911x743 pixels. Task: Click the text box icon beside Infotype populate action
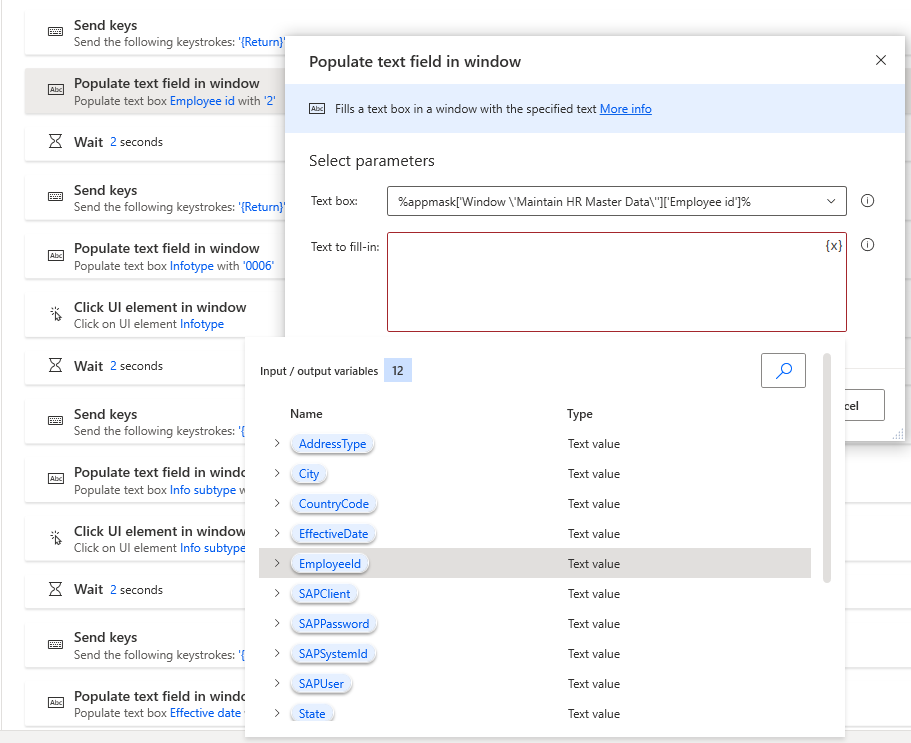[x=55, y=255]
